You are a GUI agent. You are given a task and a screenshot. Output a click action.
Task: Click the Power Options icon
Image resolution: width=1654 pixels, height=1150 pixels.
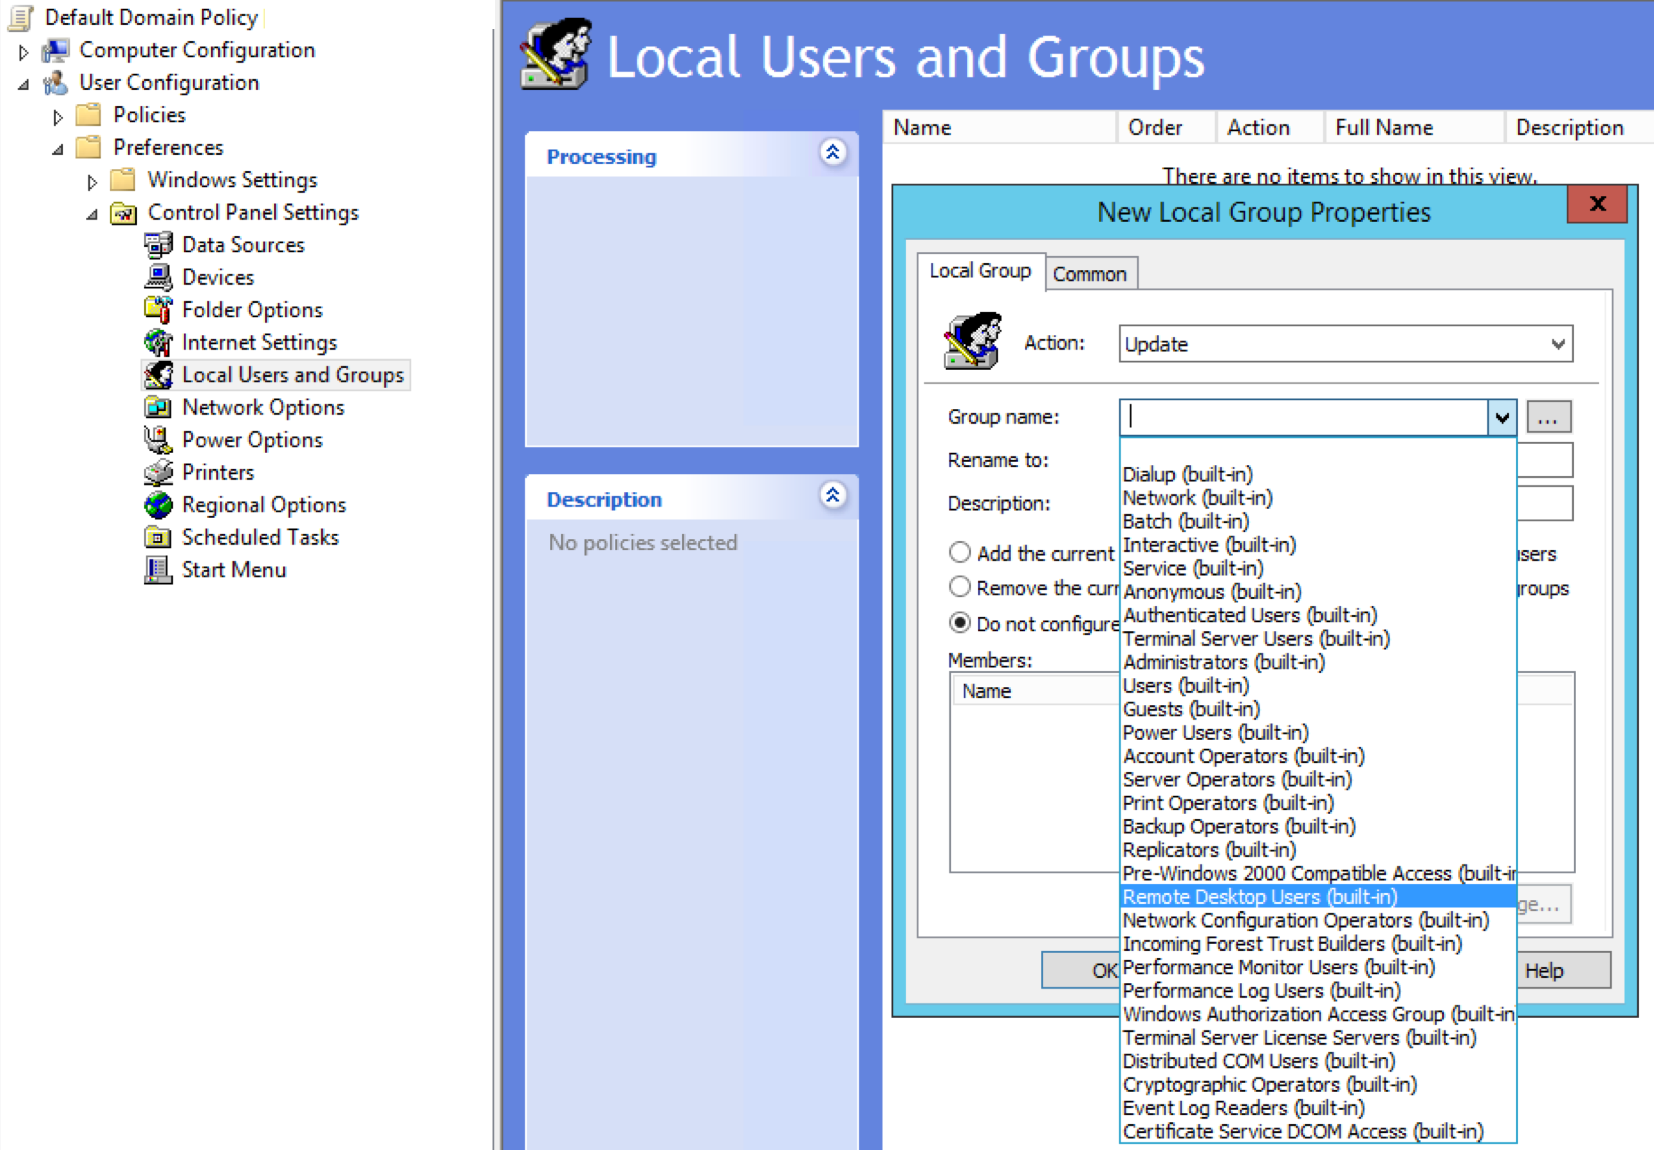(158, 440)
